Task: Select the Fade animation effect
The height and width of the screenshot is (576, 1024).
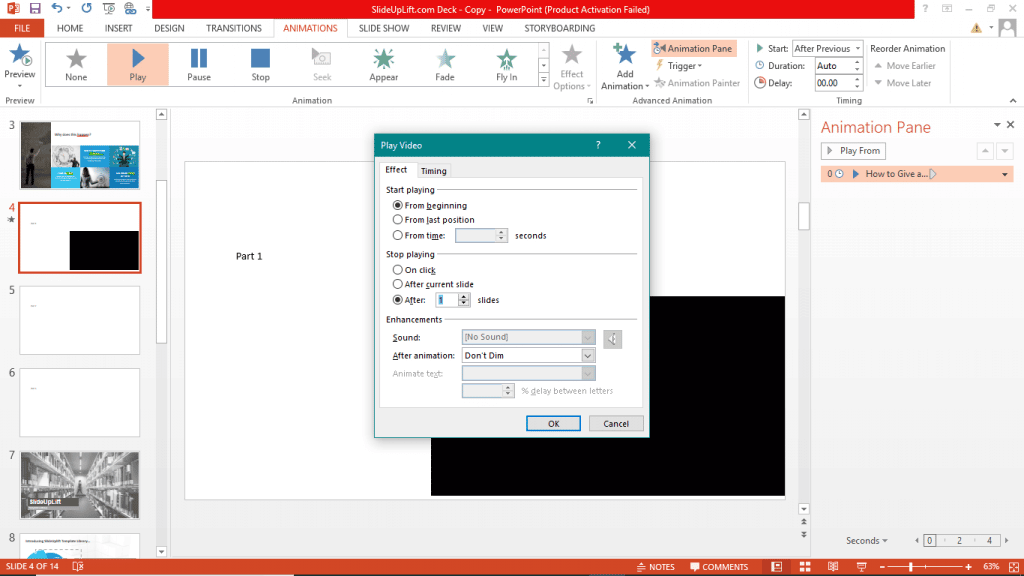Action: point(444,63)
